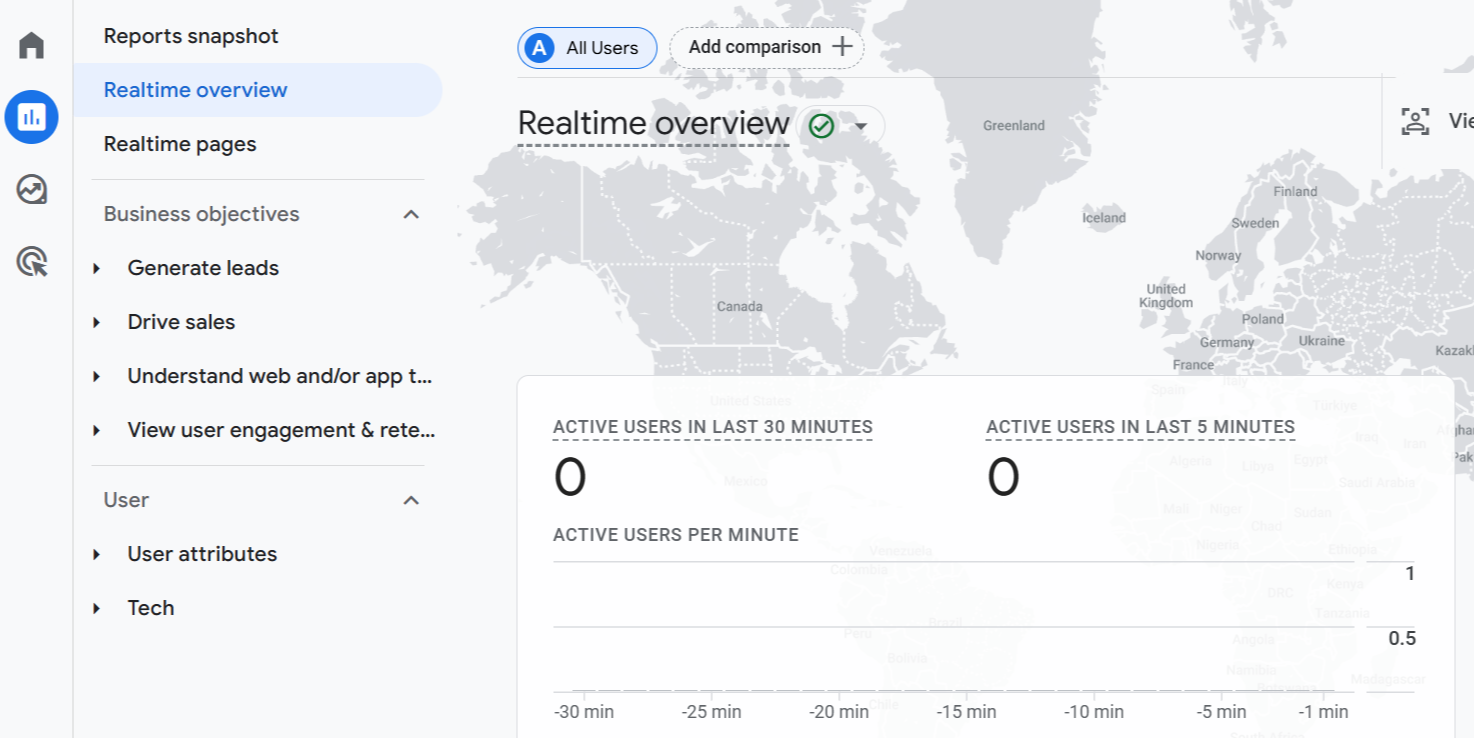Expand the Tech arrow
This screenshot has height=738, width=1474.
click(97, 608)
